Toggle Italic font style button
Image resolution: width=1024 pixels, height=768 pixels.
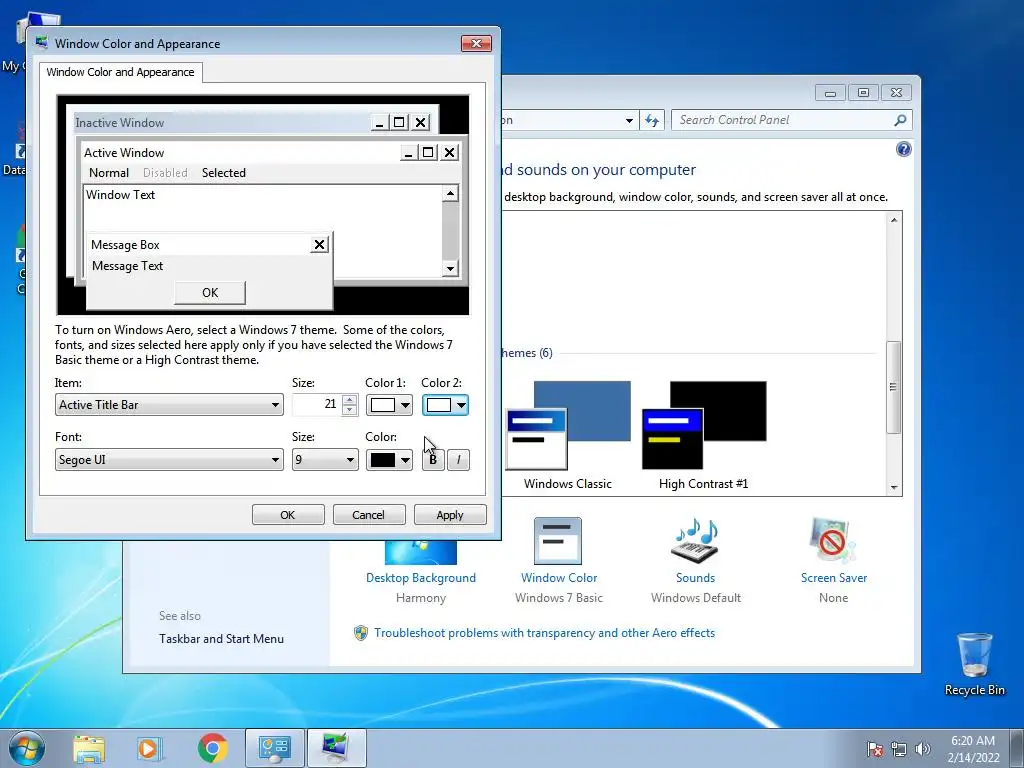pos(458,460)
